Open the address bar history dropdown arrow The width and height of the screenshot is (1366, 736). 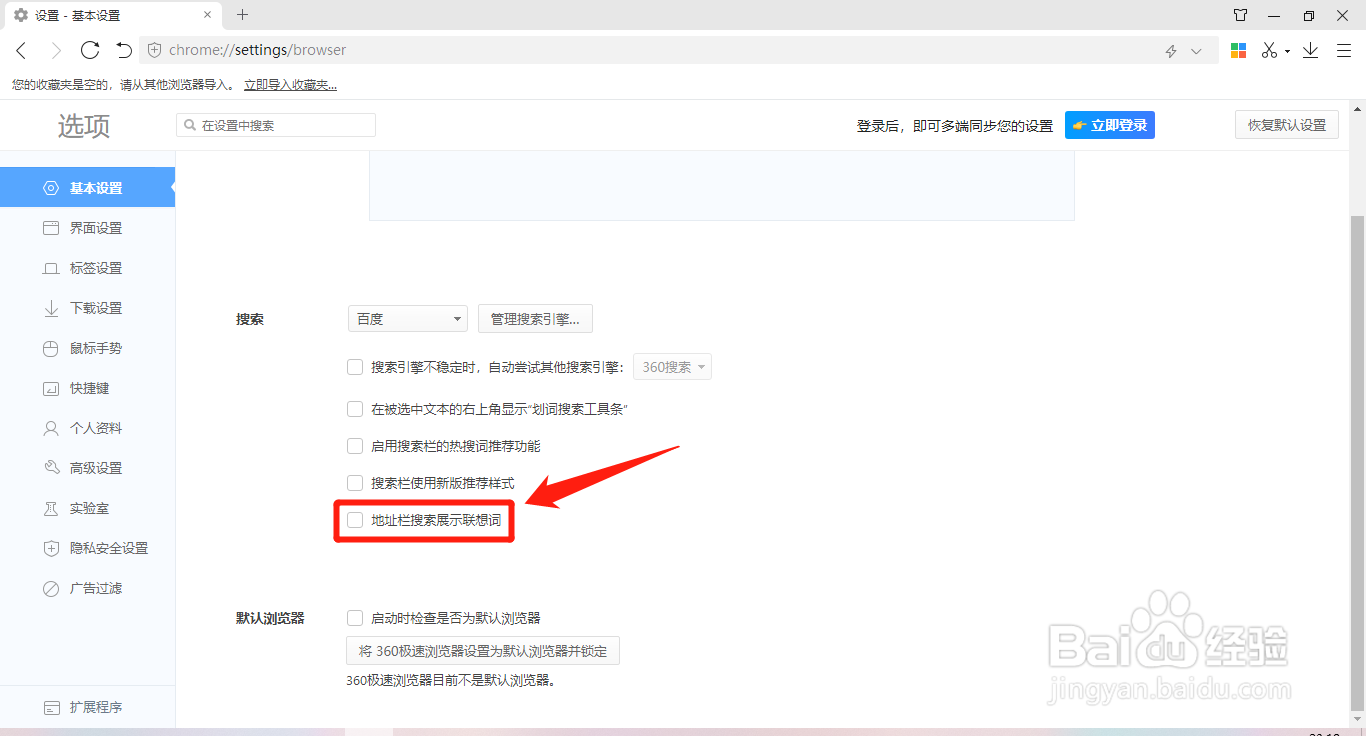click(1196, 51)
